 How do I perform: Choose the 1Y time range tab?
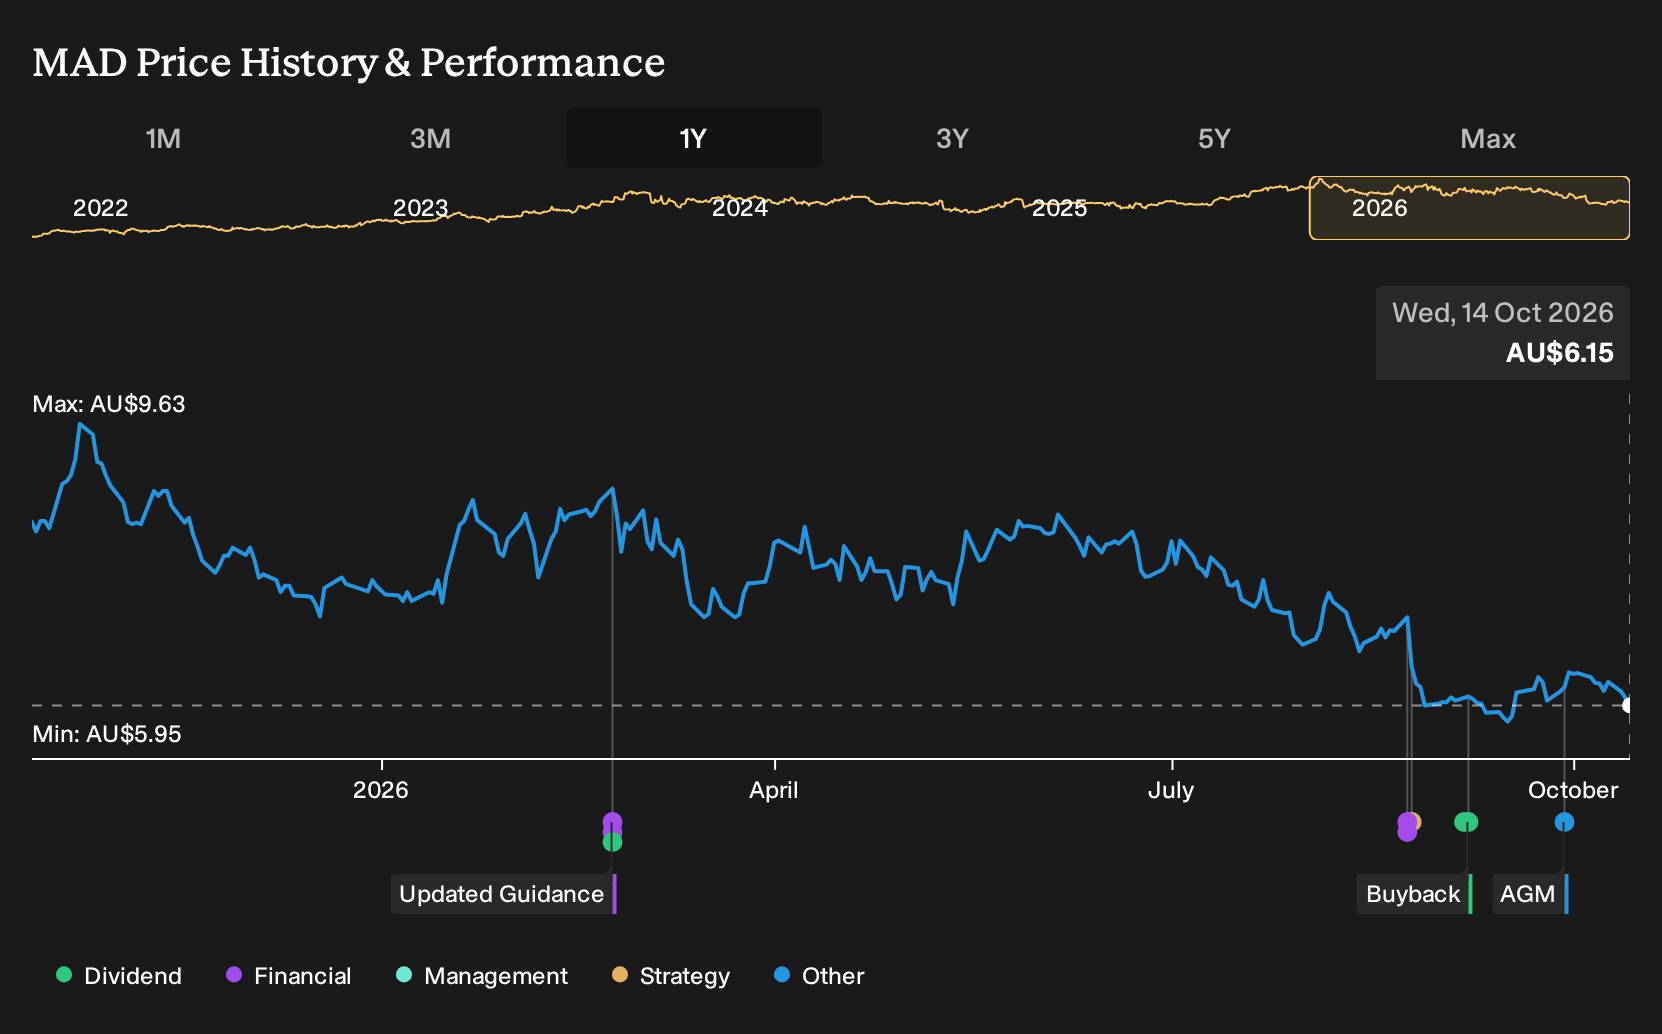click(694, 138)
